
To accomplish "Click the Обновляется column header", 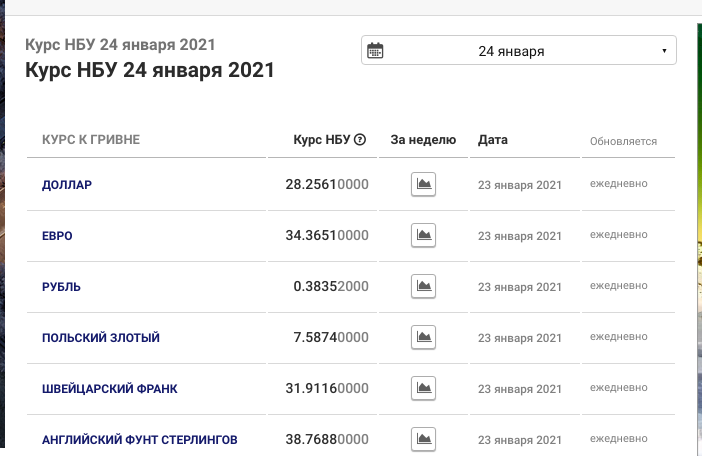I will pyautogui.click(x=623, y=141).
